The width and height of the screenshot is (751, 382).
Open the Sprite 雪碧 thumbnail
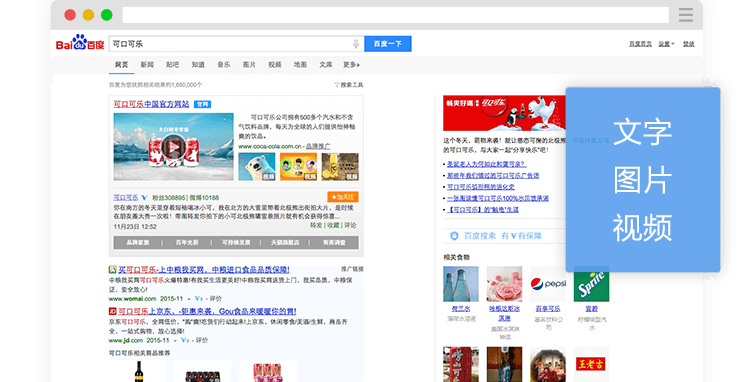click(x=592, y=284)
